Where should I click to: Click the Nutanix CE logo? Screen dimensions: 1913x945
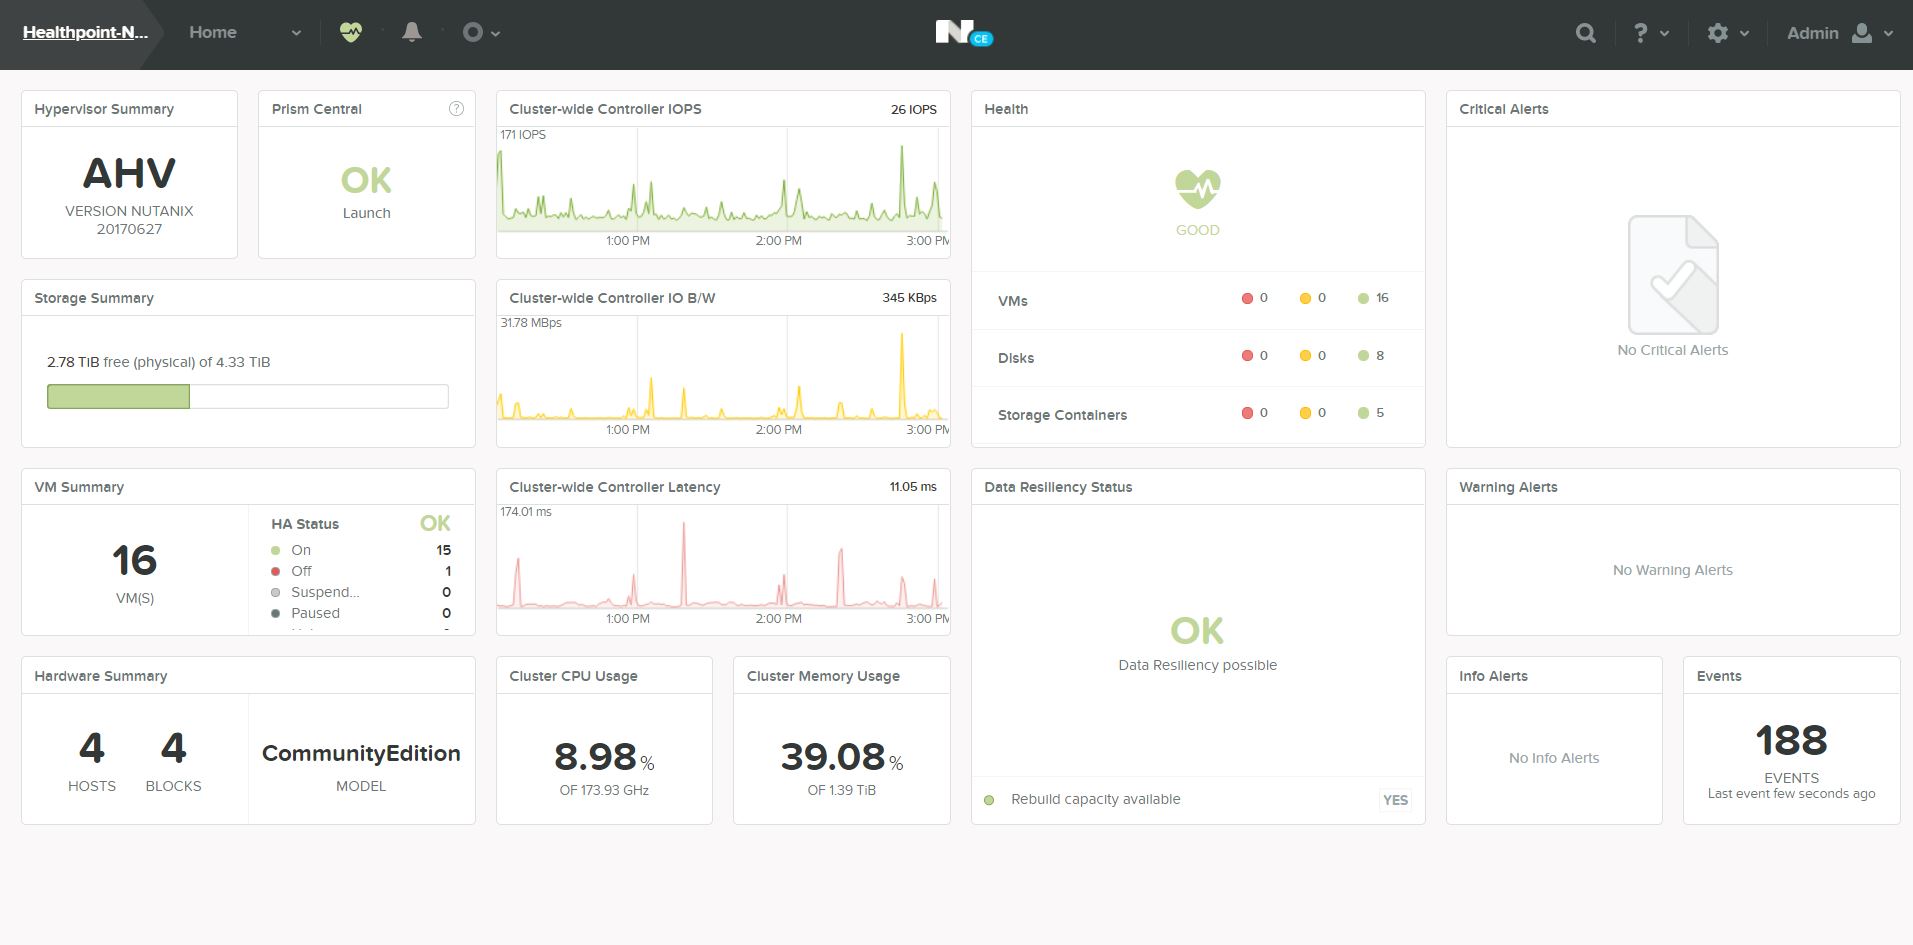962,33
